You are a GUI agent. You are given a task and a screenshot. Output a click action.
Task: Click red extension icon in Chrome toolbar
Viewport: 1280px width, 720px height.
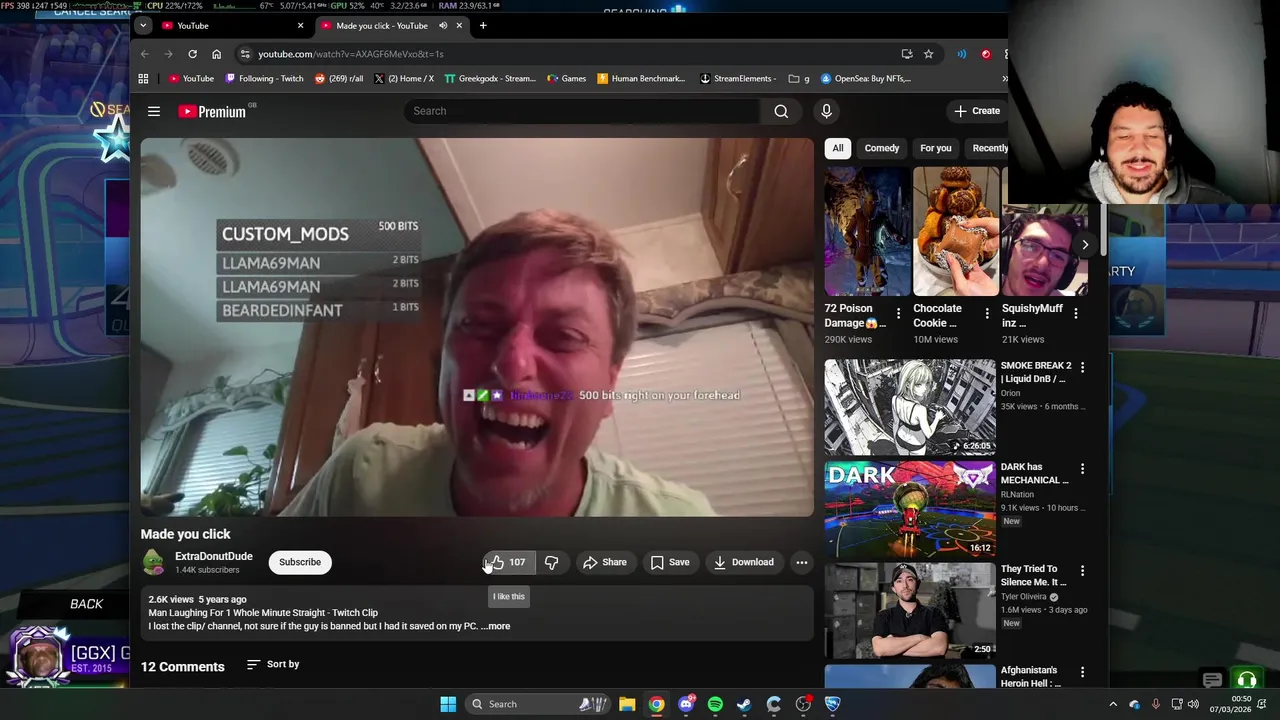click(986, 54)
